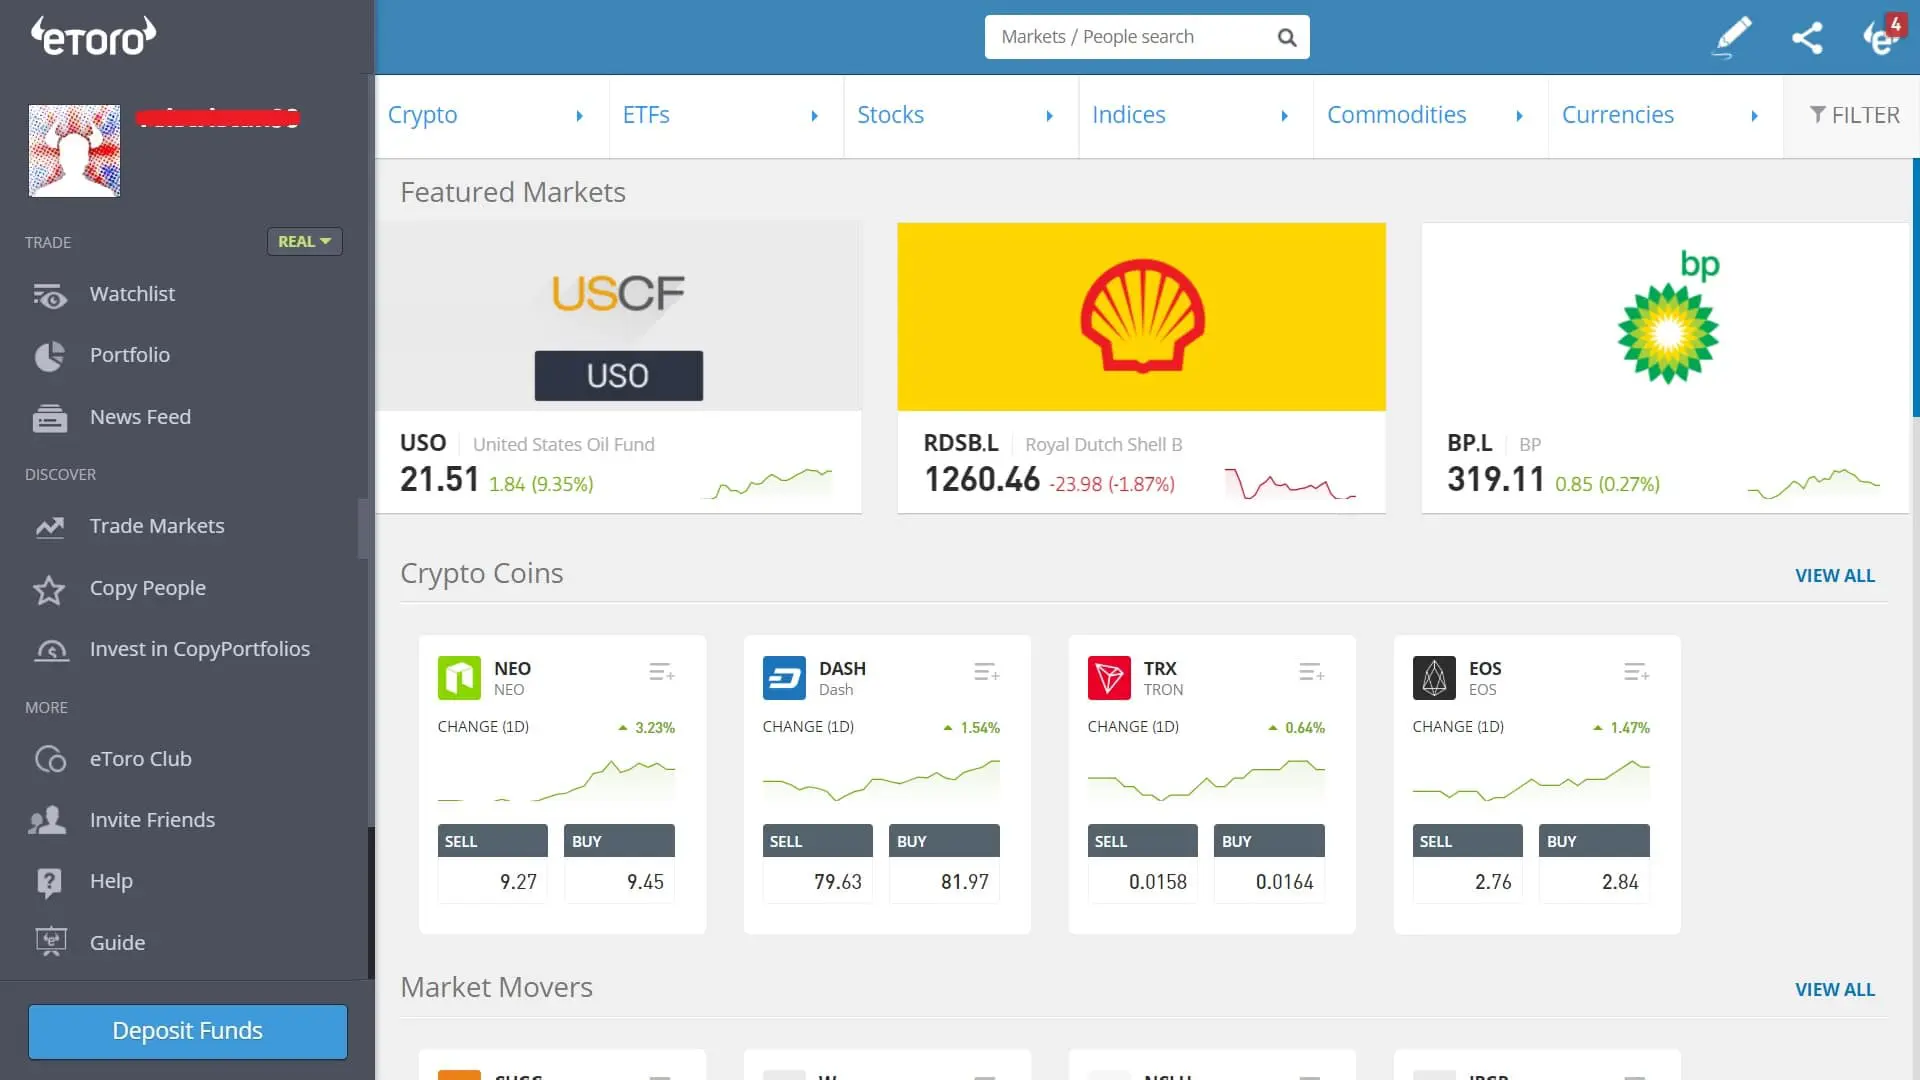Screen dimensions: 1920x1080
Task: Click the Copy People star icon
Action: [x=49, y=589]
